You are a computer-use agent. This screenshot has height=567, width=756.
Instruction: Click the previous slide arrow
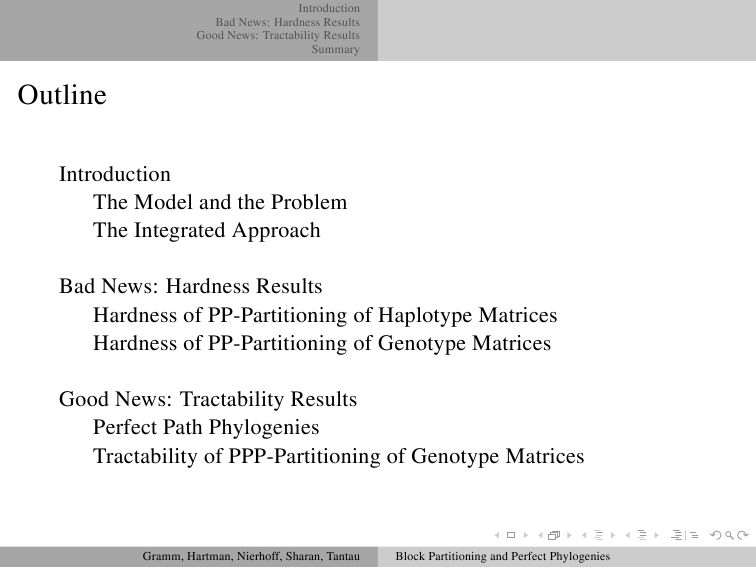tap(497, 535)
